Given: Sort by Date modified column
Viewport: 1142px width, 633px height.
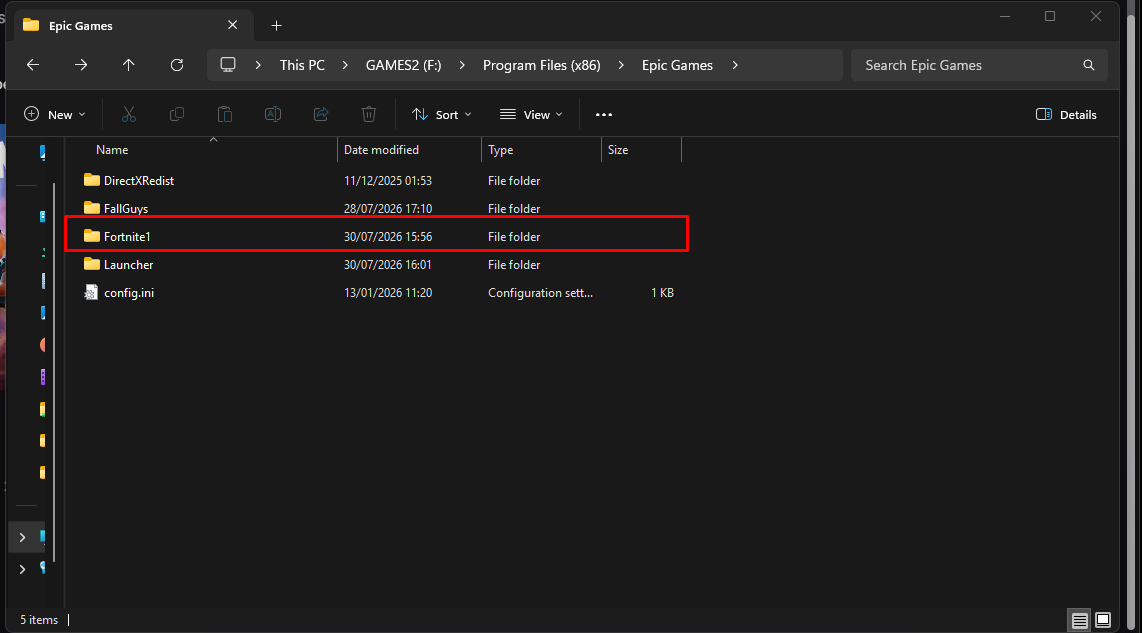Looking at the screenshot, I should [x=381, y=149].
